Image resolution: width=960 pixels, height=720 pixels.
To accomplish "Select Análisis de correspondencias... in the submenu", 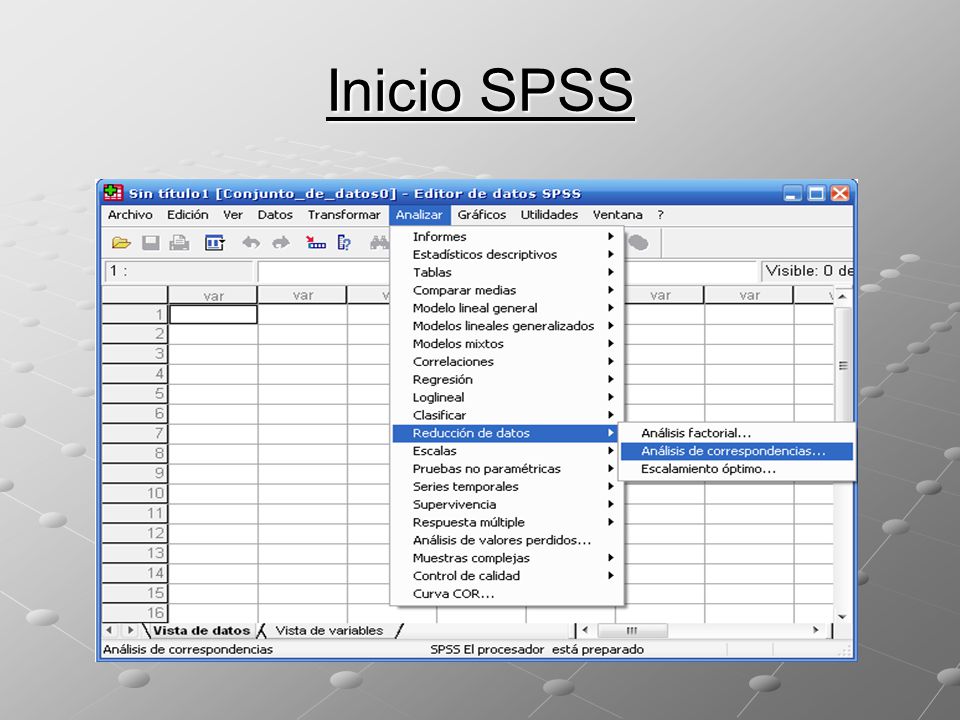I will click(737, 451).
